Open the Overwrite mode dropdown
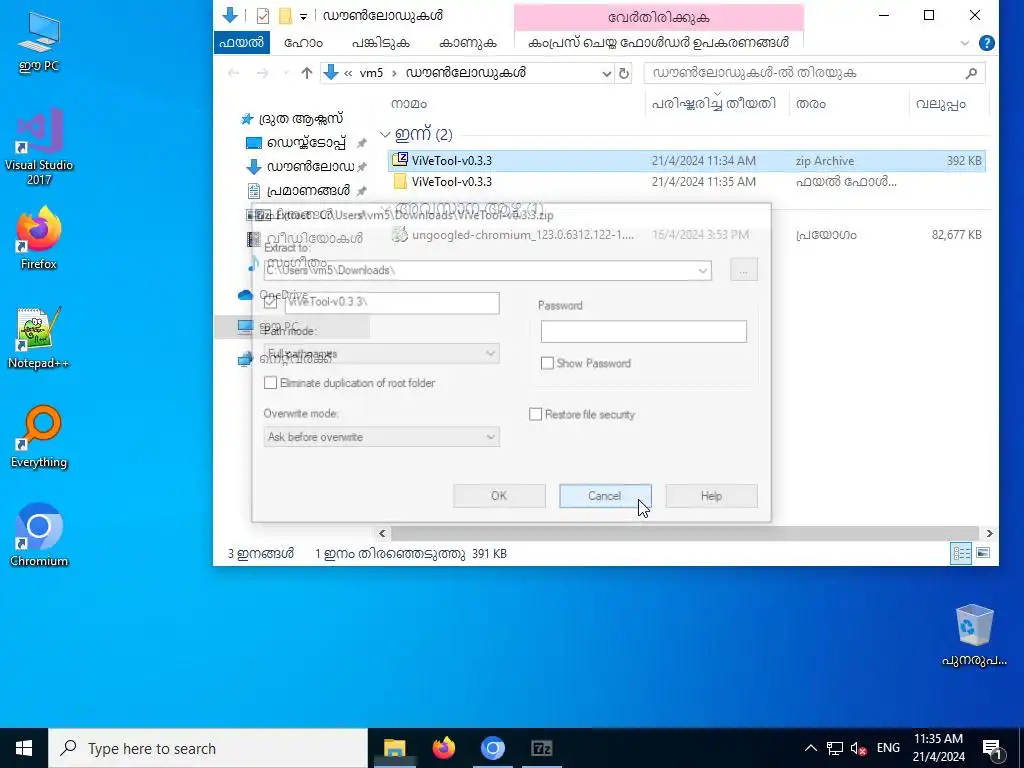The width and height of the screenshot is (1024, 768). (x=381, y=437)
